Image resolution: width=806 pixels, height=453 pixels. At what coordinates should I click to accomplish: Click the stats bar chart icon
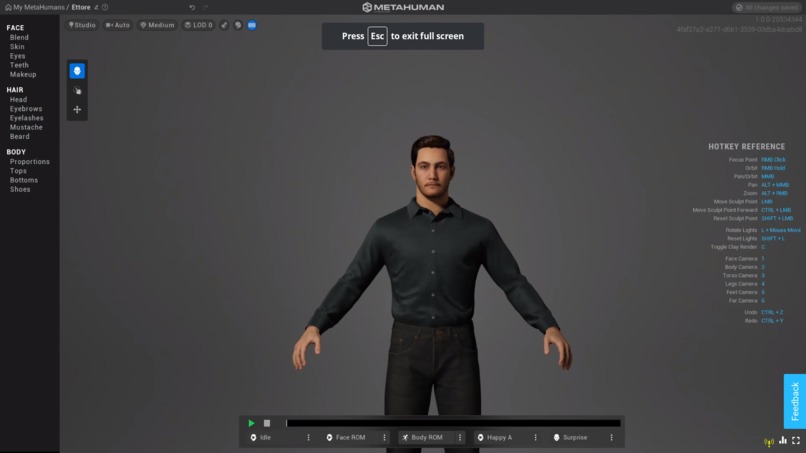point(783,441)
